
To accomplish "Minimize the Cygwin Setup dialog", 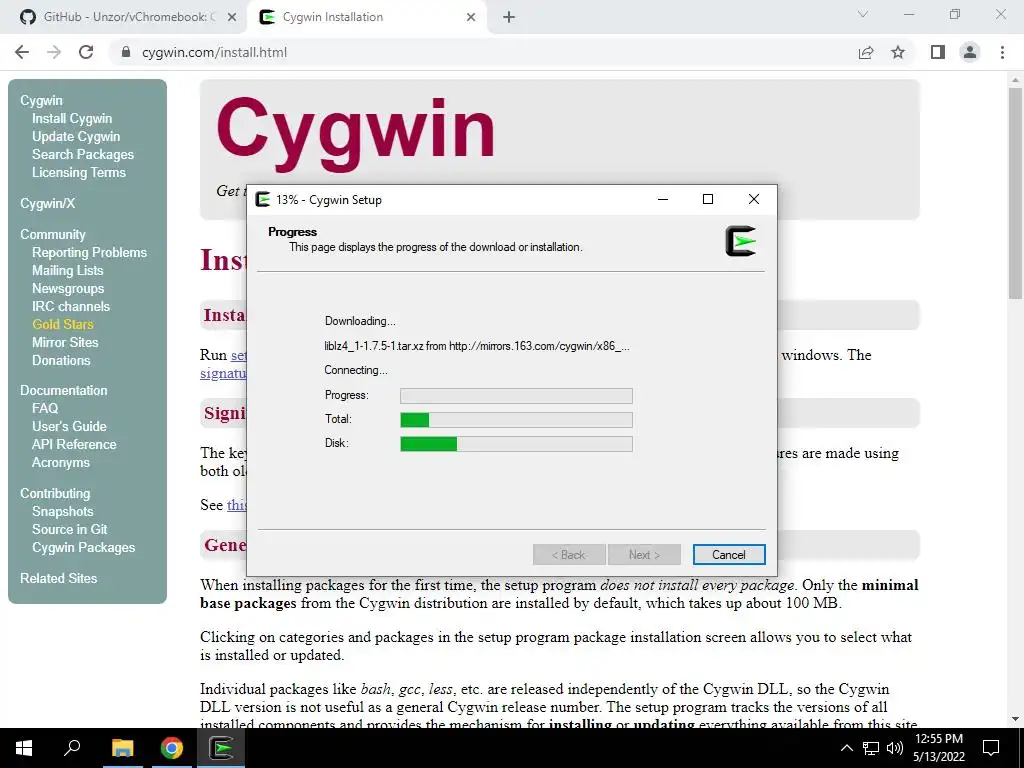I will tap(663, 199).
